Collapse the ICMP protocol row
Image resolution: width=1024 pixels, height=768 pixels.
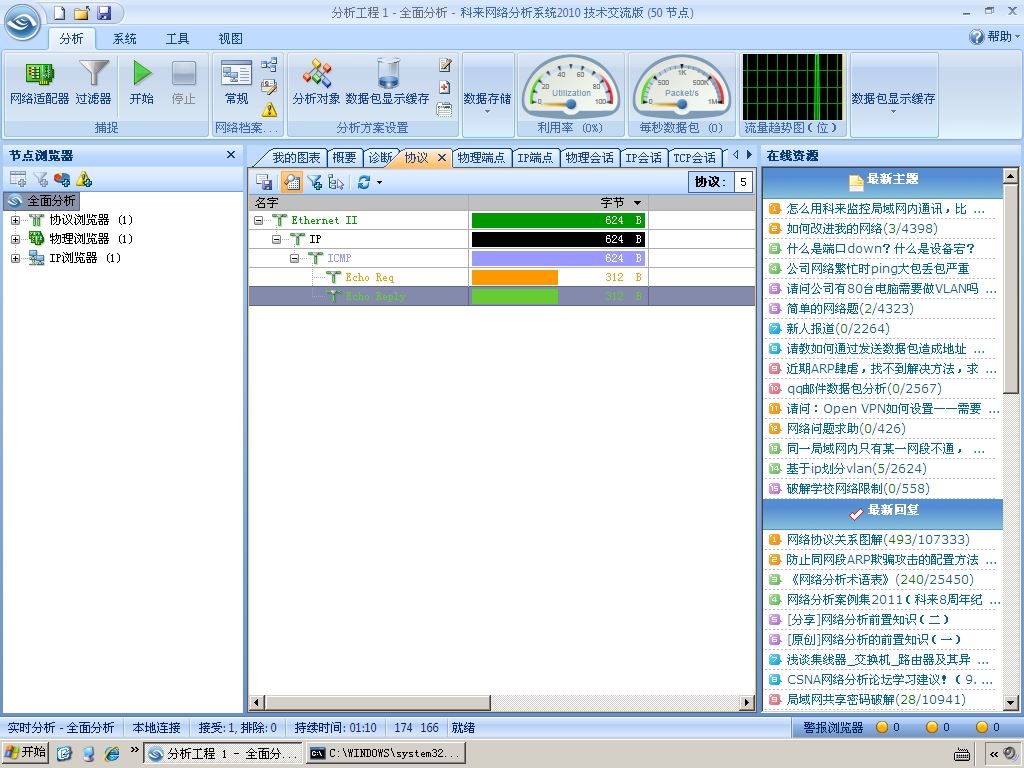click(295, 259)
